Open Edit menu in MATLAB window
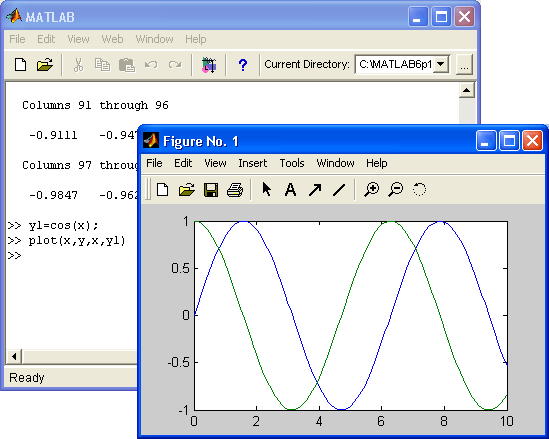This screenshot has height=439, width=549. pos(46,39)
